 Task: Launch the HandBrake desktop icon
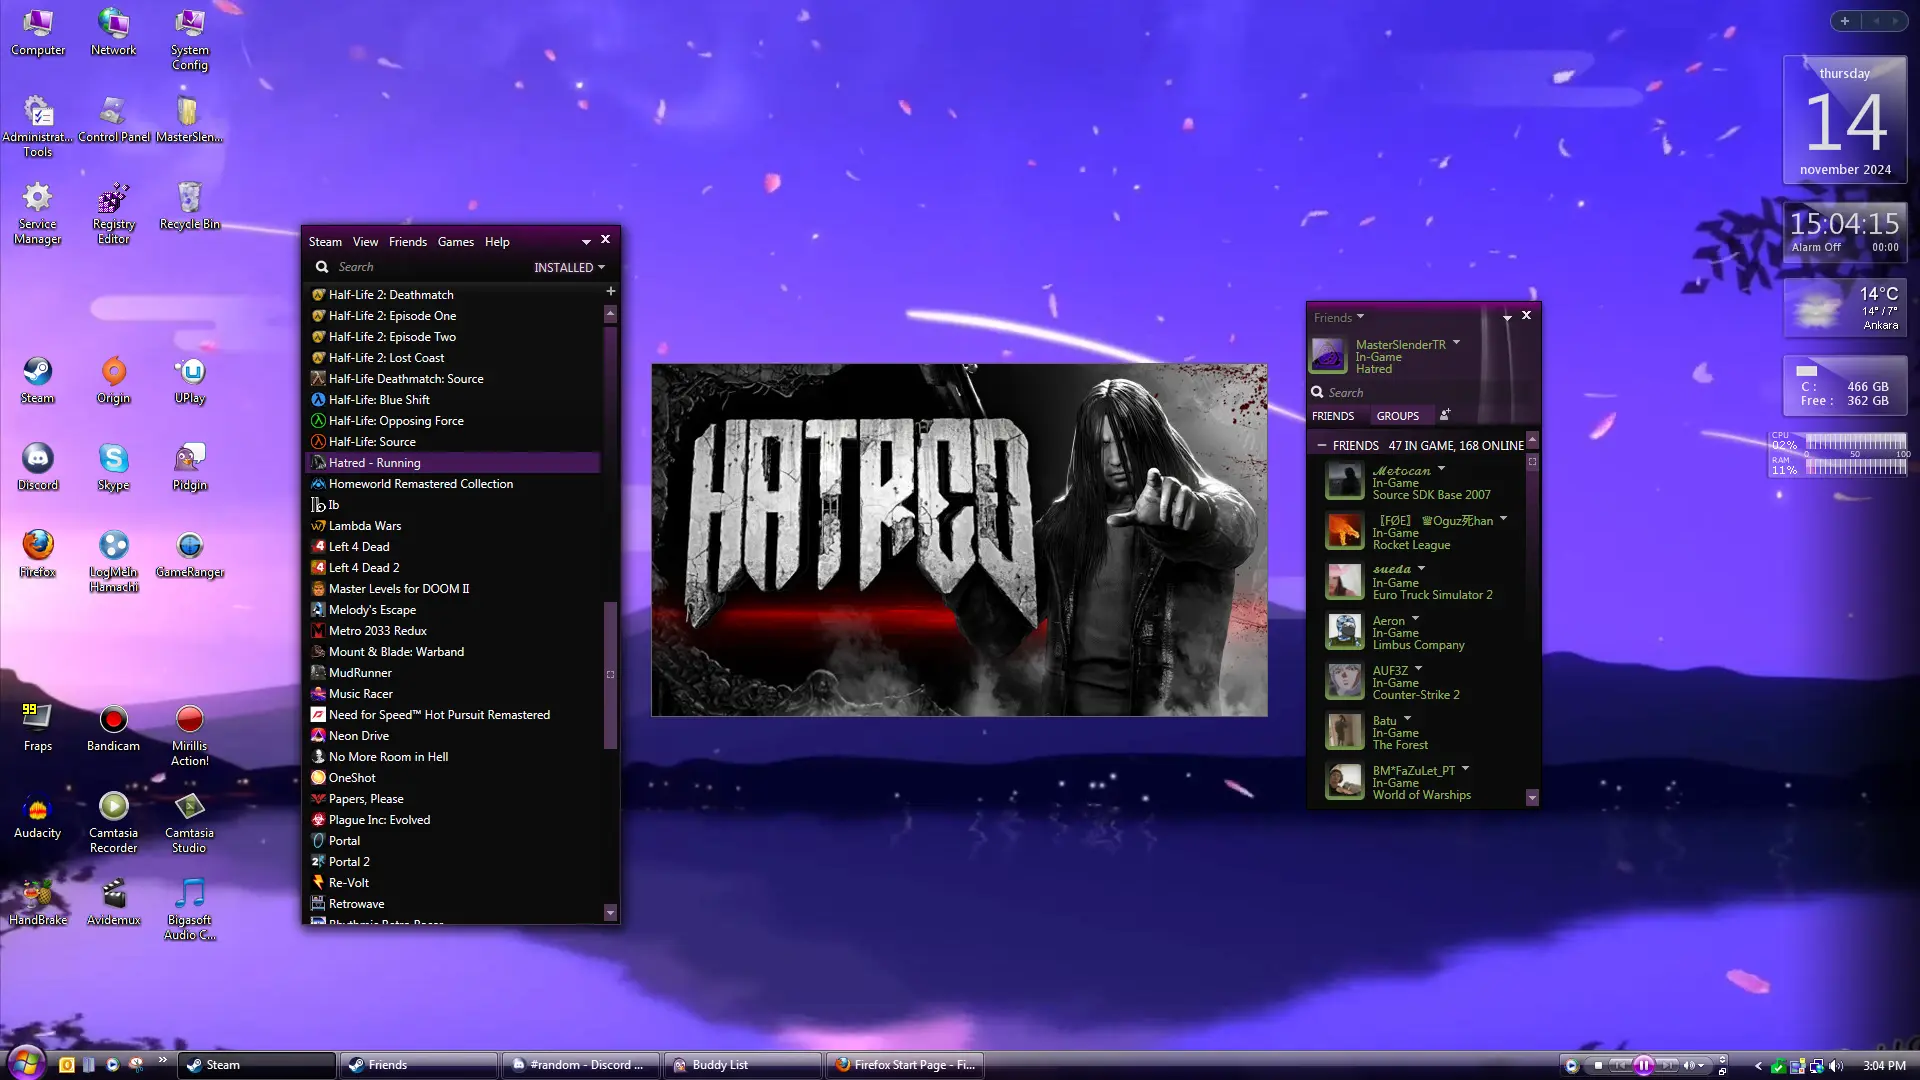point(38,902)
